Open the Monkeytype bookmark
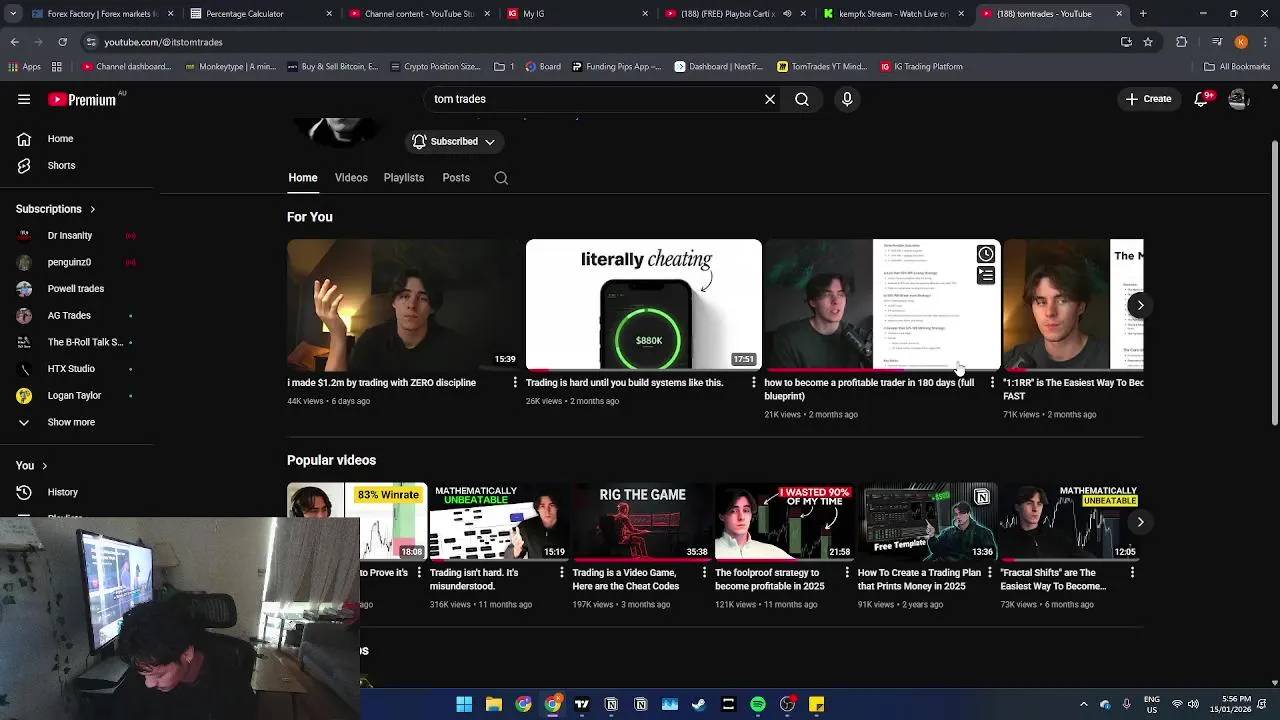The height and width of the screenshot is (720, 1280). [x=231, y=67]
